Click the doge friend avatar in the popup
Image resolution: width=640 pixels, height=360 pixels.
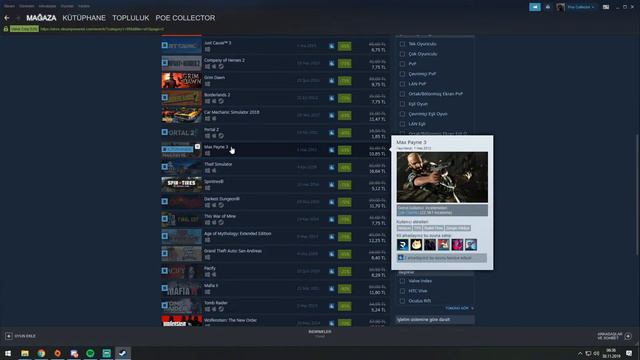(x=416, y=244)
